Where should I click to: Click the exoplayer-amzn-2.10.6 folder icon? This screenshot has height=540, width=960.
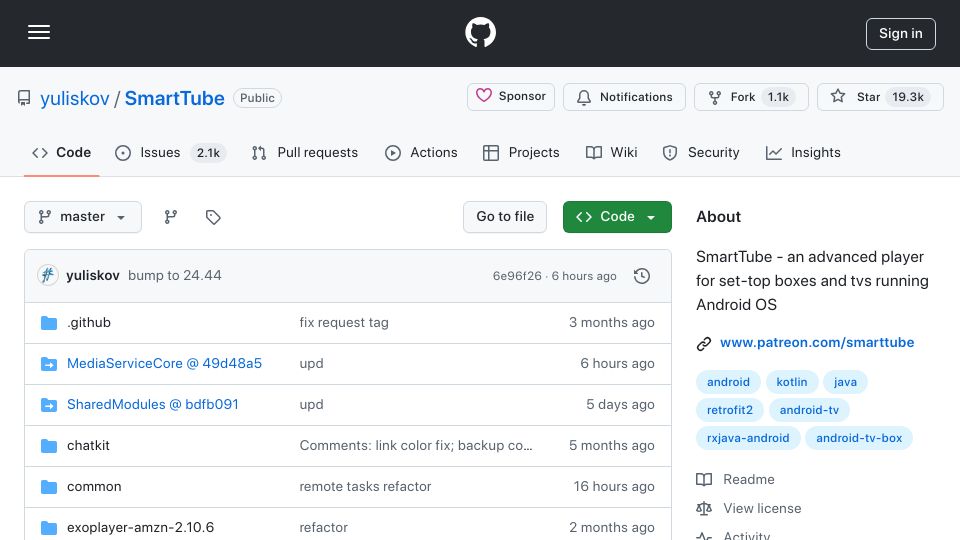[49, 528]
